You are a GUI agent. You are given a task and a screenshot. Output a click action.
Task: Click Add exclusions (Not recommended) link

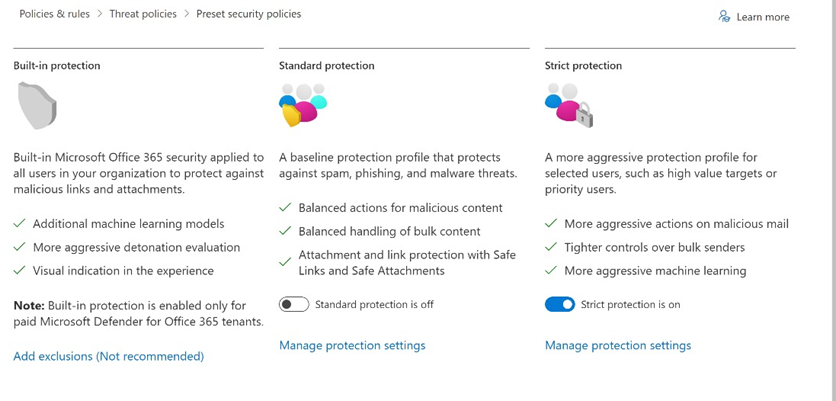(x=109, y=356)
